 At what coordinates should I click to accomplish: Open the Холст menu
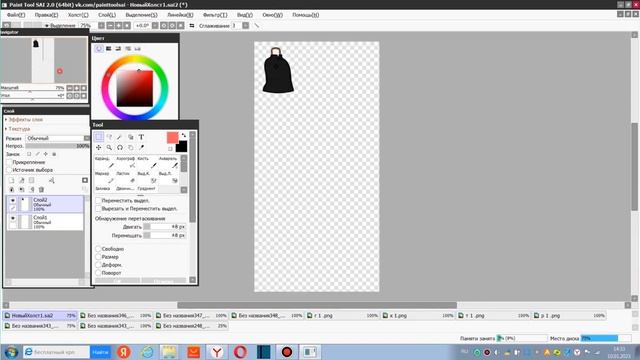(x=78, y=15)
